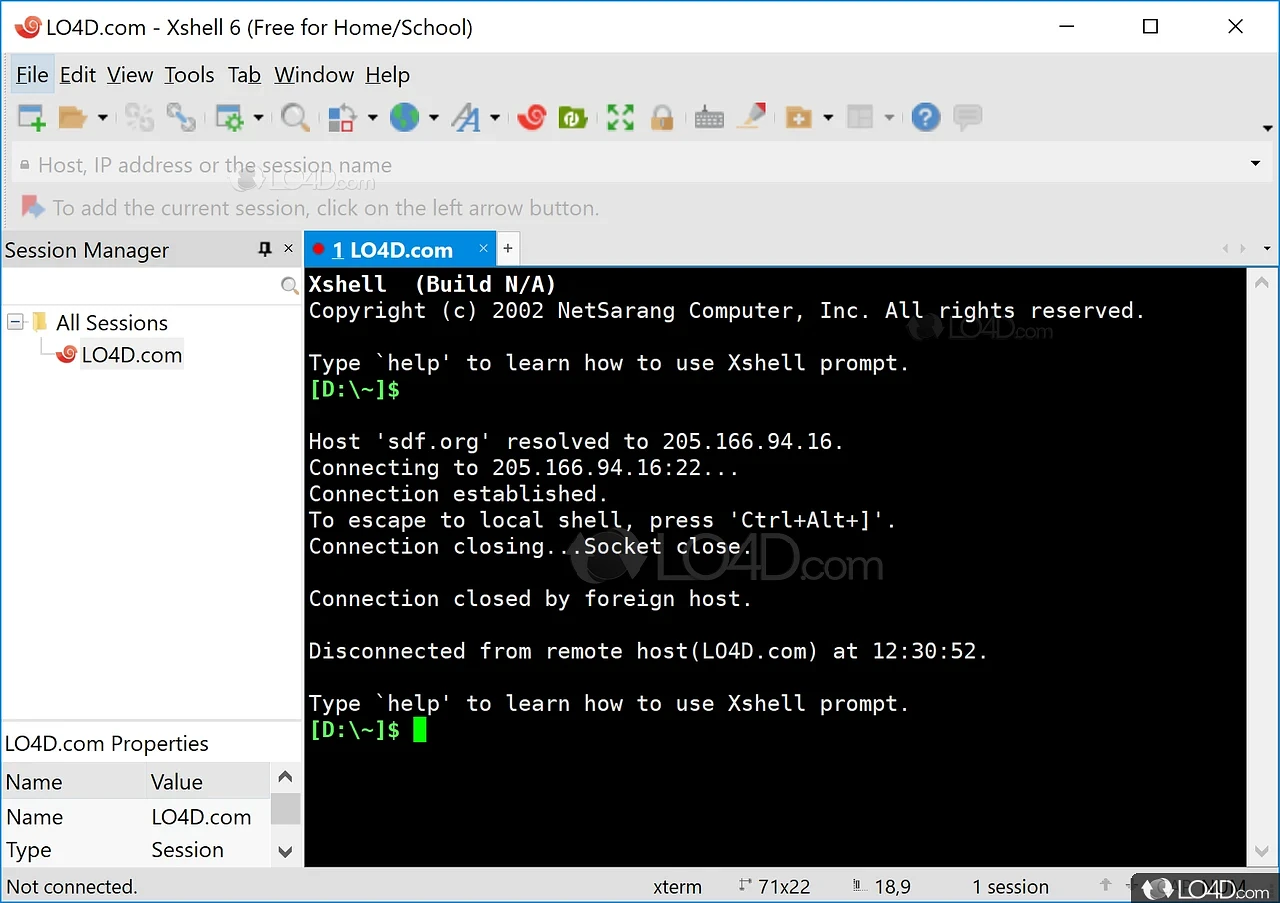This screenshot has height=903, width=1280.
Task: Add a new tab with the plus button
Action: [x=507, y=248]
